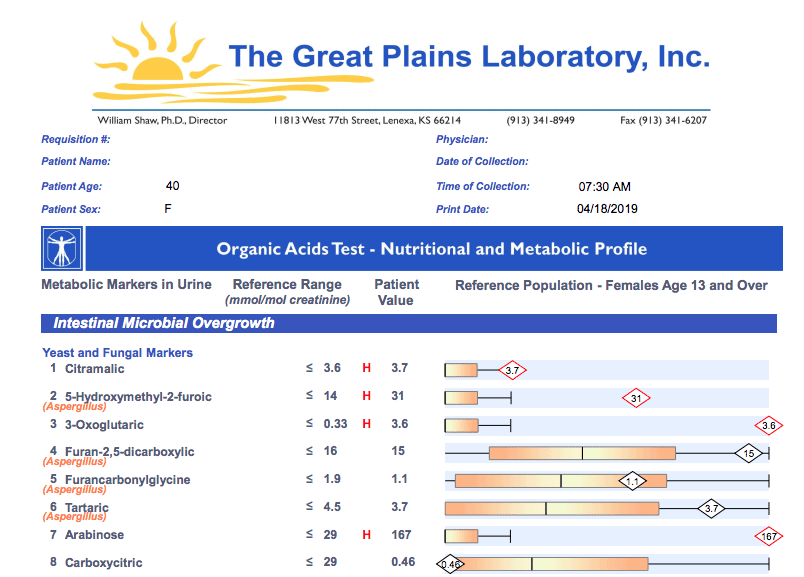Click Tartaric reference range 4.5

coord(332,507)
